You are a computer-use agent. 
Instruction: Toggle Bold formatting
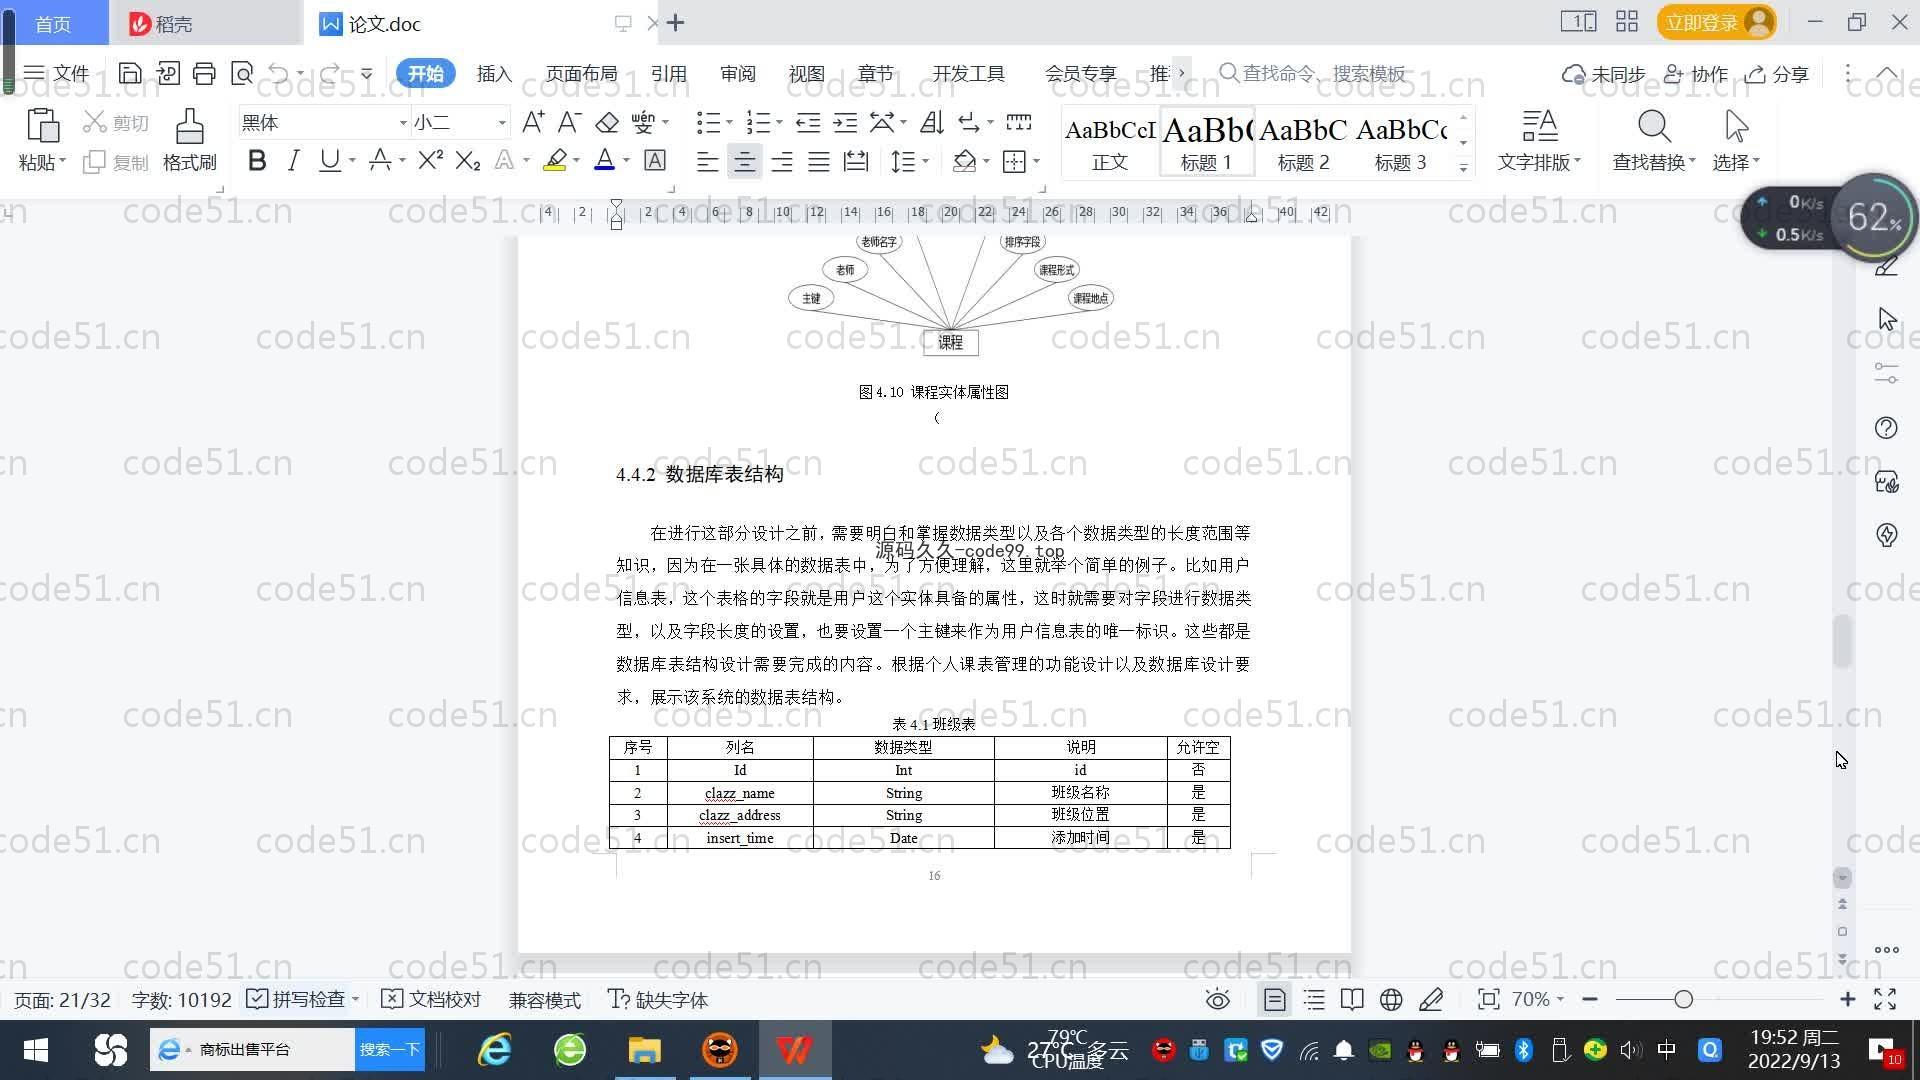point(257,160)
